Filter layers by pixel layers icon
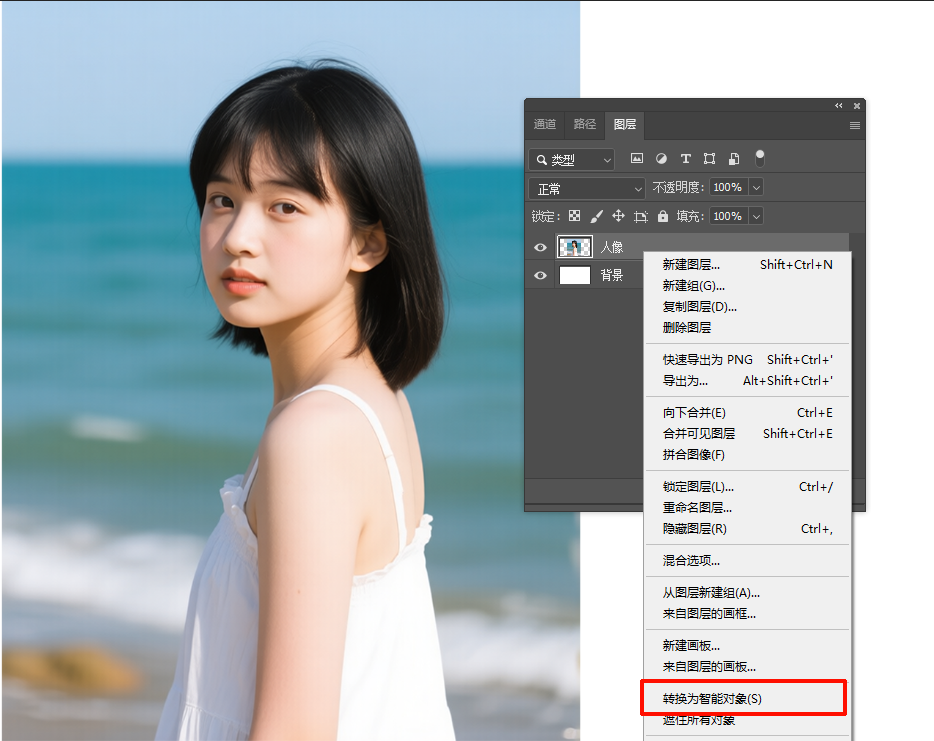The height and width of the screenshot is (741, 934). pos(637,158)
